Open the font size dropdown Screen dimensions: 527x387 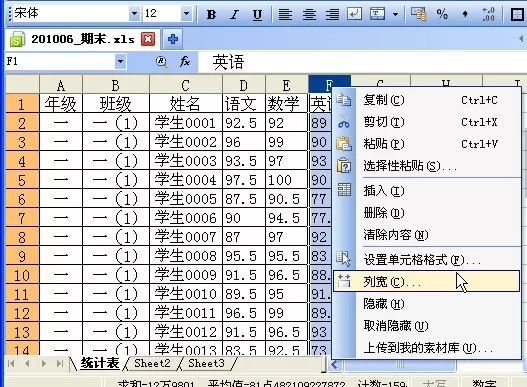pyautogui.click(x=186, y=14)
